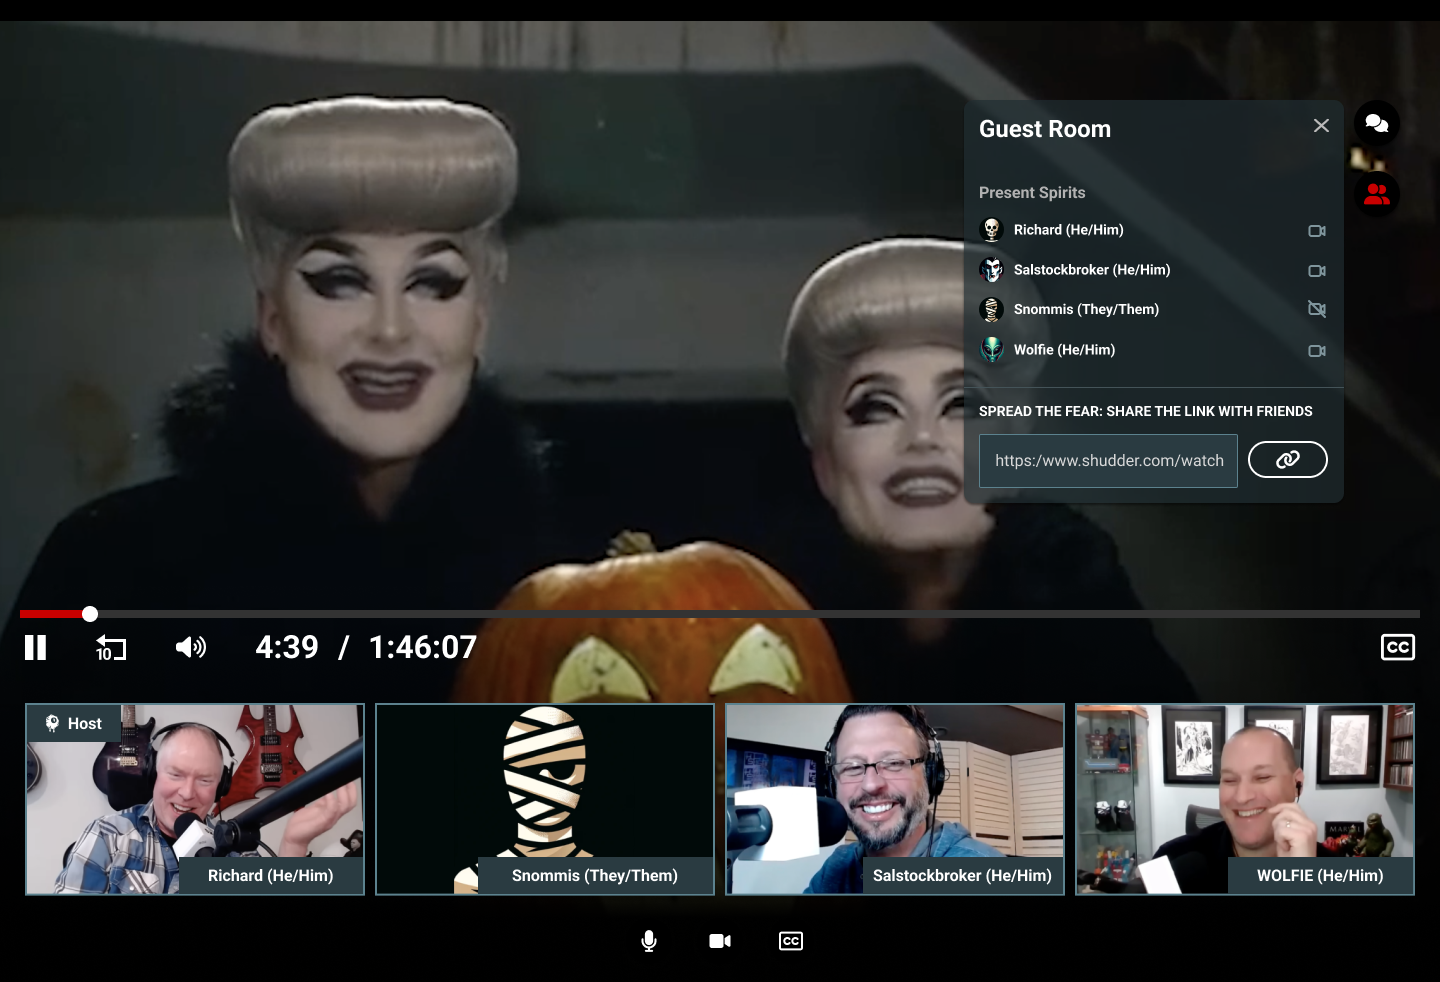The width and height of the screenshot is (1440, 982).
Task: Select Richard's skull avatar in Present Spirits
Action: click(992, 230)
